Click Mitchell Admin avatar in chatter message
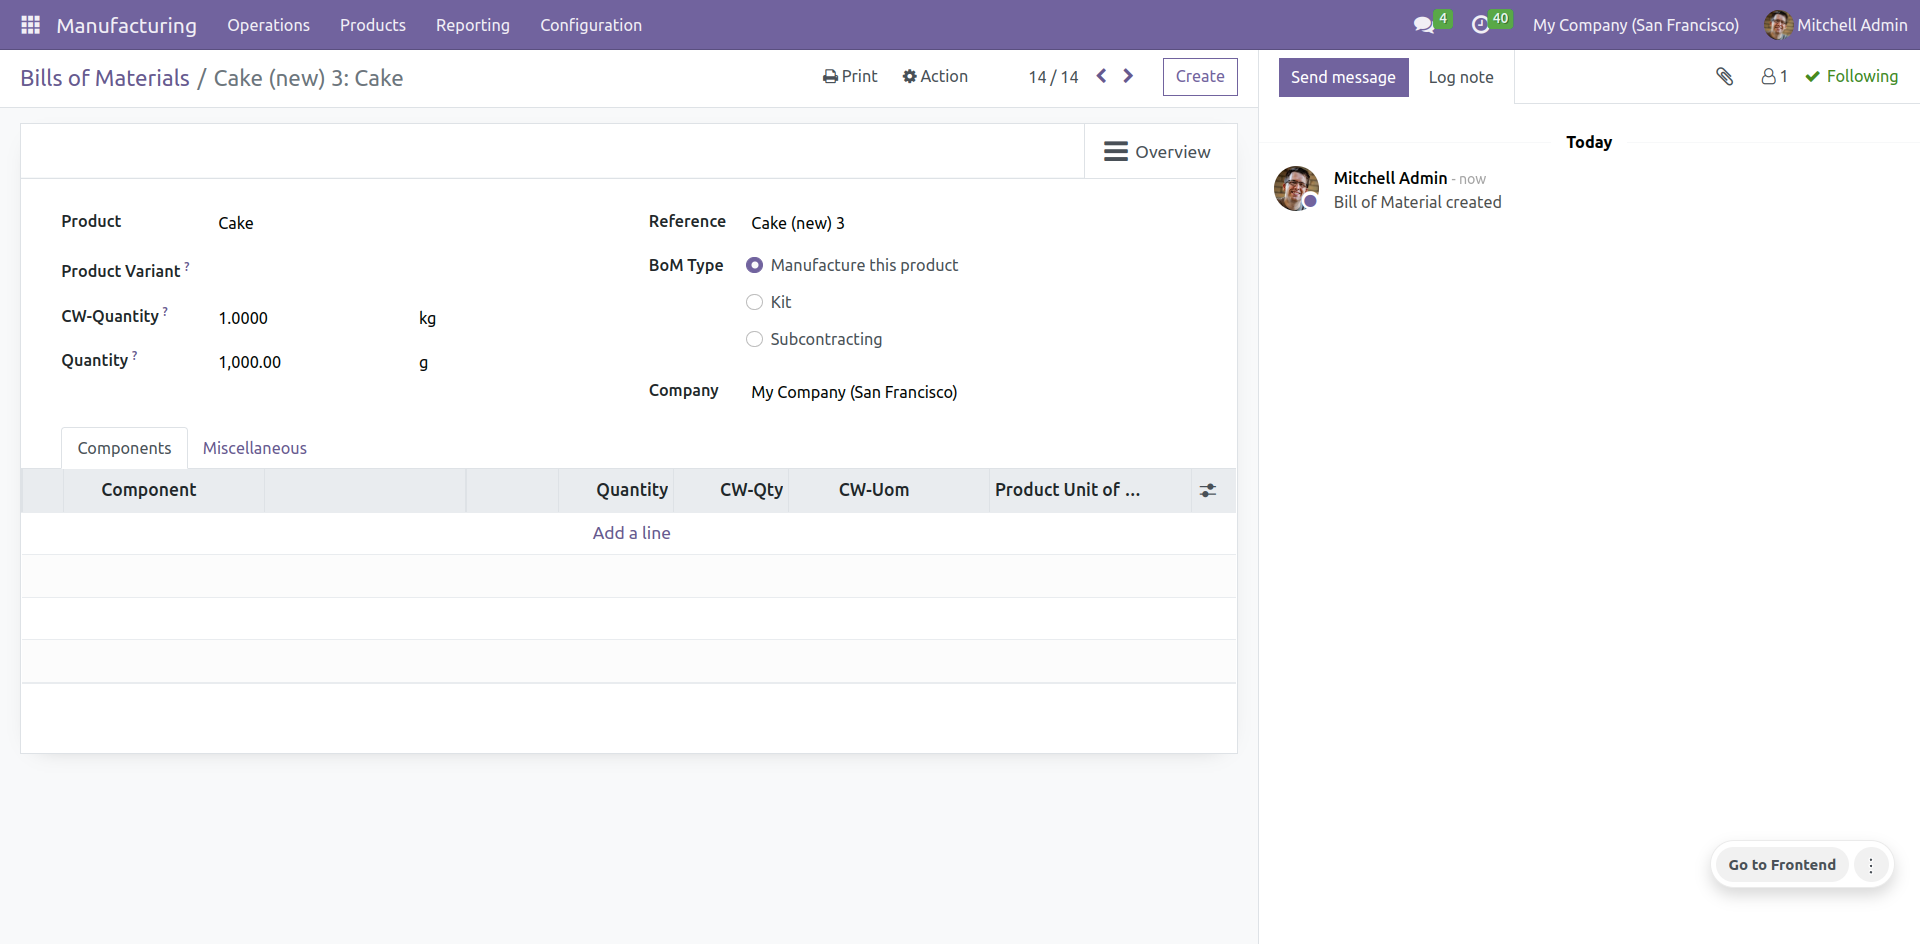Screen dimensions: 1920x944 [x=1296, y=188]
